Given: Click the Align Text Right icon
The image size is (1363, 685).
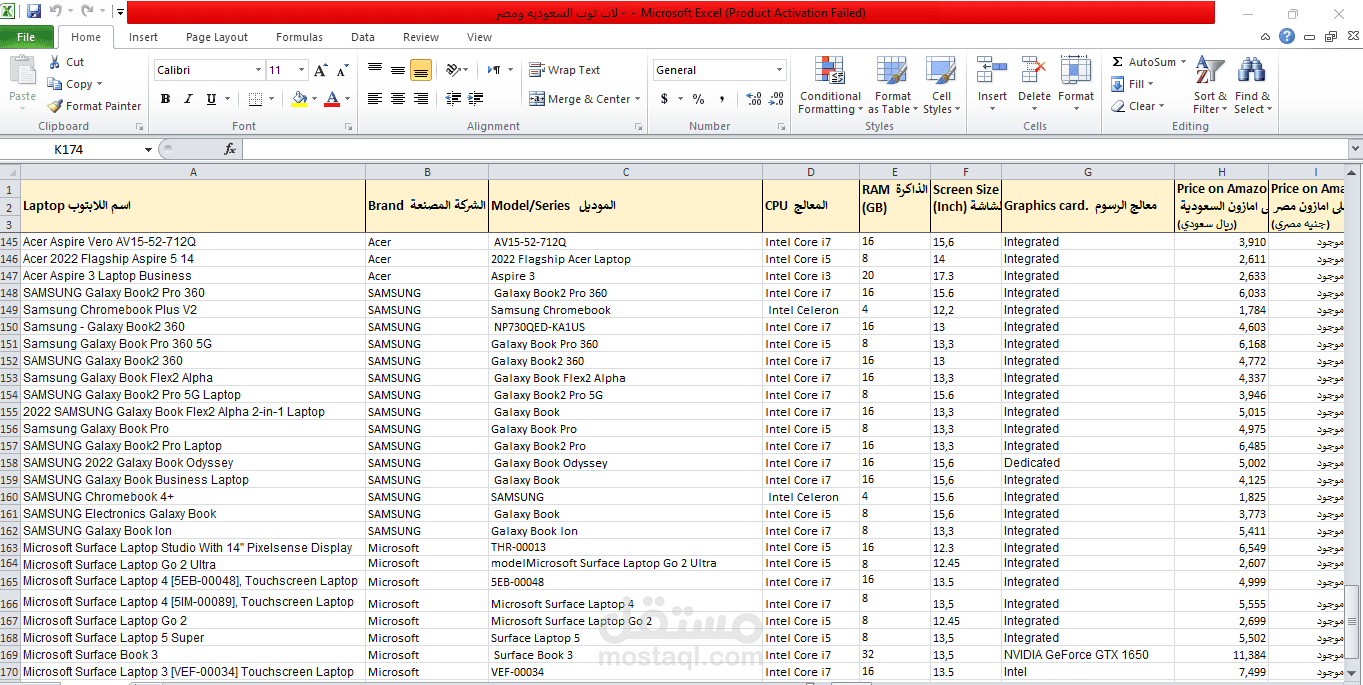Looking at the screenshot, I should click(x=421, y=99).
